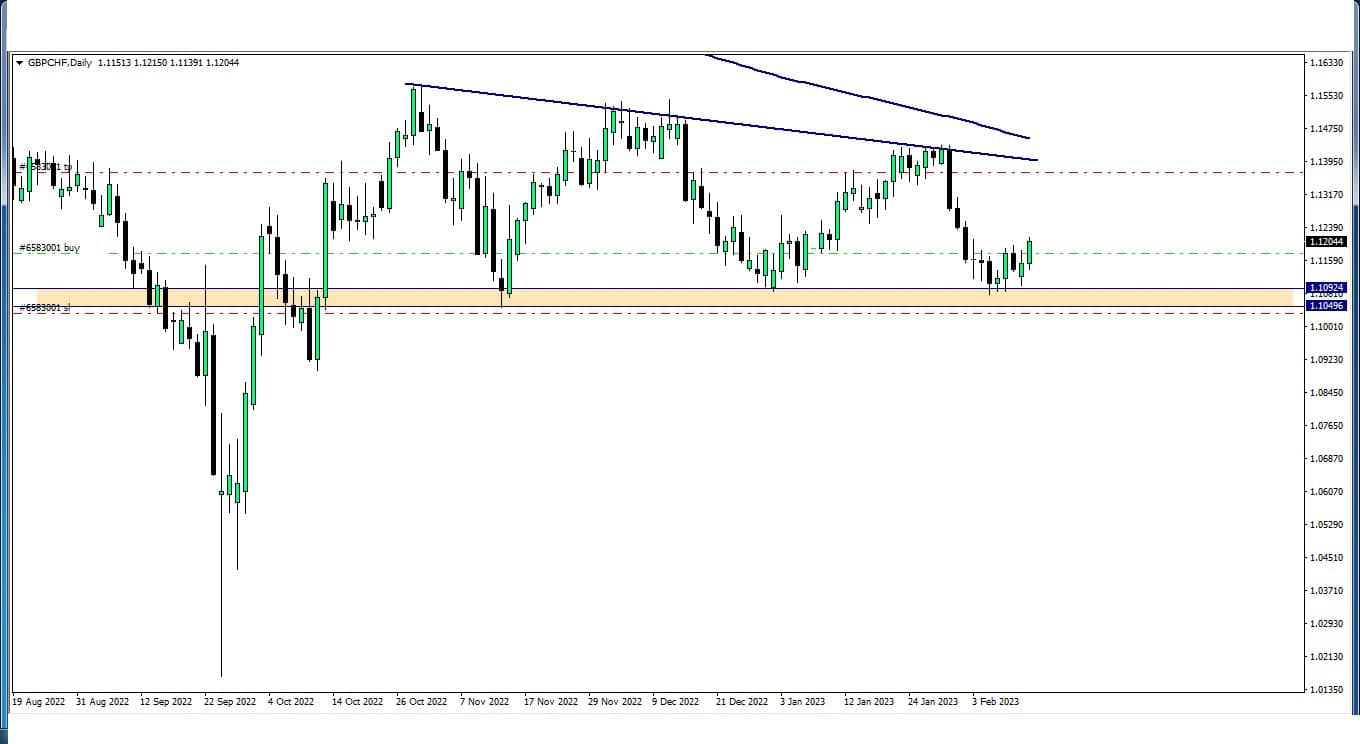Click the 1.05290 price scale label
Image resolution: width=1360 pixels, height=744 pixels.
pyautogui.click(x=1326, y=525)
